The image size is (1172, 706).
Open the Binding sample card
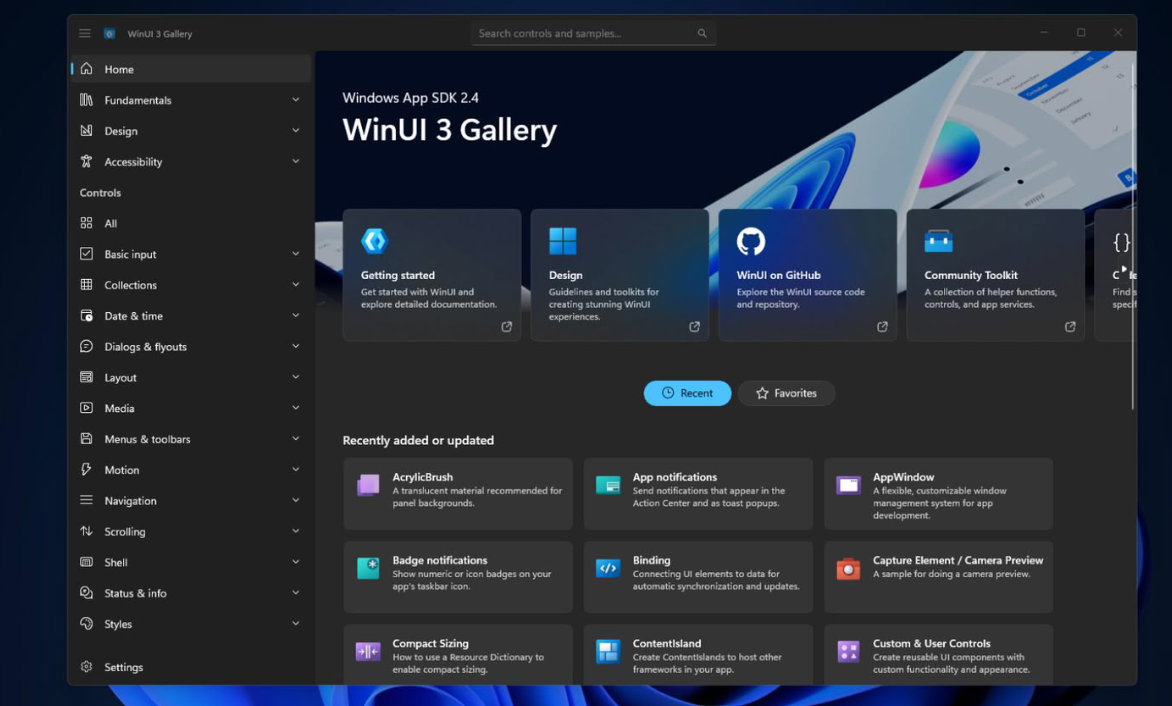tap(698, 577)
